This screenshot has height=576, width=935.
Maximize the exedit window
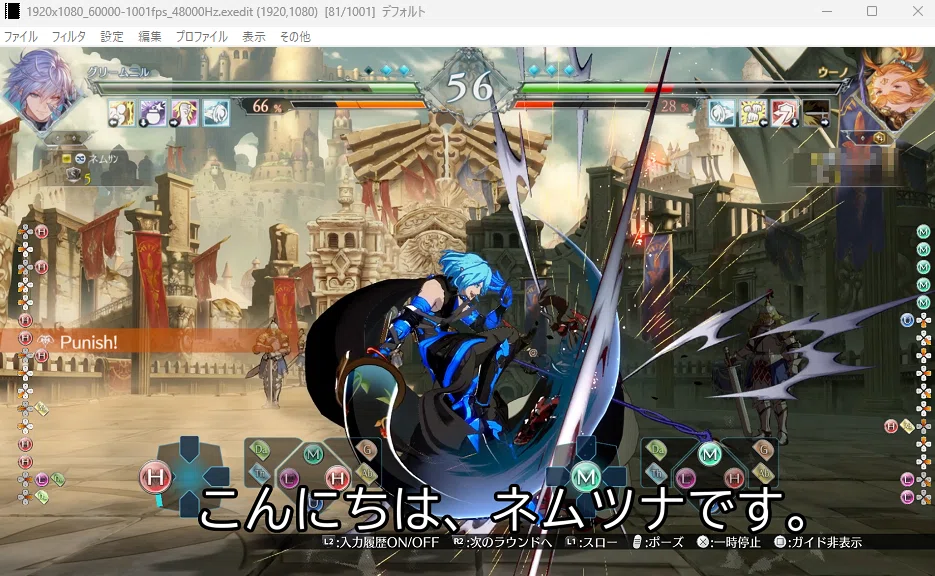click(872, 11)
